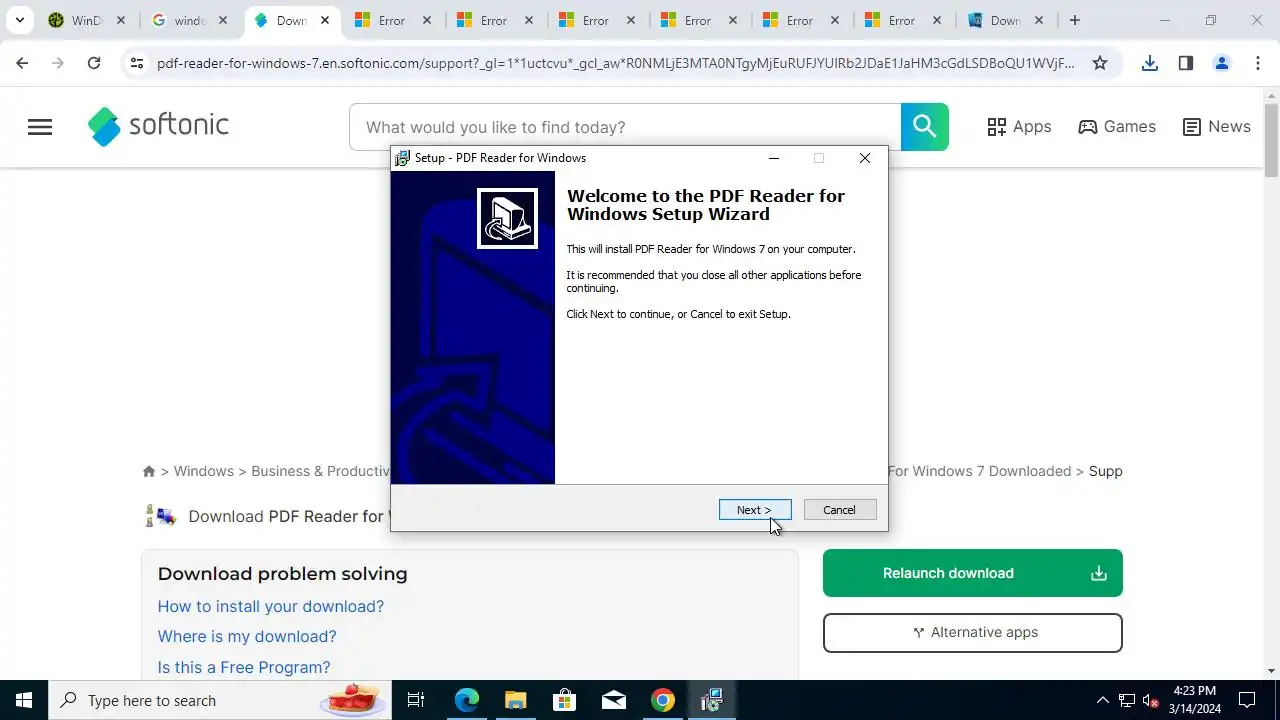Image resolution: width=1280 pixels, height=720 pixels.
Task: Open a new tab with plus button
Action: [1075, 20]
